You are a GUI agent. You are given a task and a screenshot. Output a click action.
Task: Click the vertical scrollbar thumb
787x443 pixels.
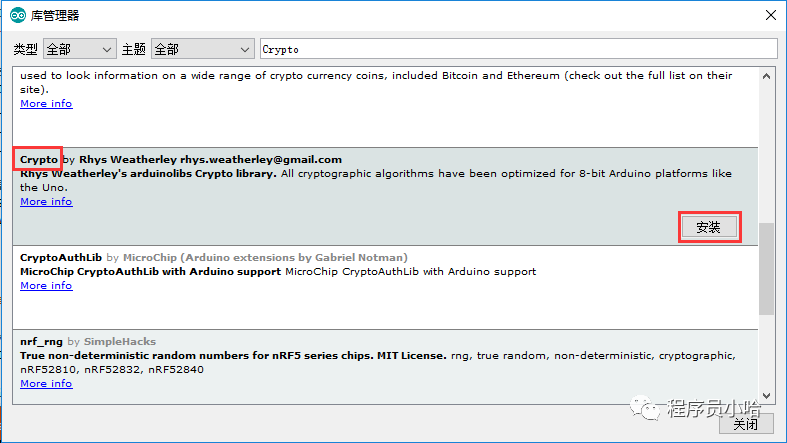click(x=767, y=267)
